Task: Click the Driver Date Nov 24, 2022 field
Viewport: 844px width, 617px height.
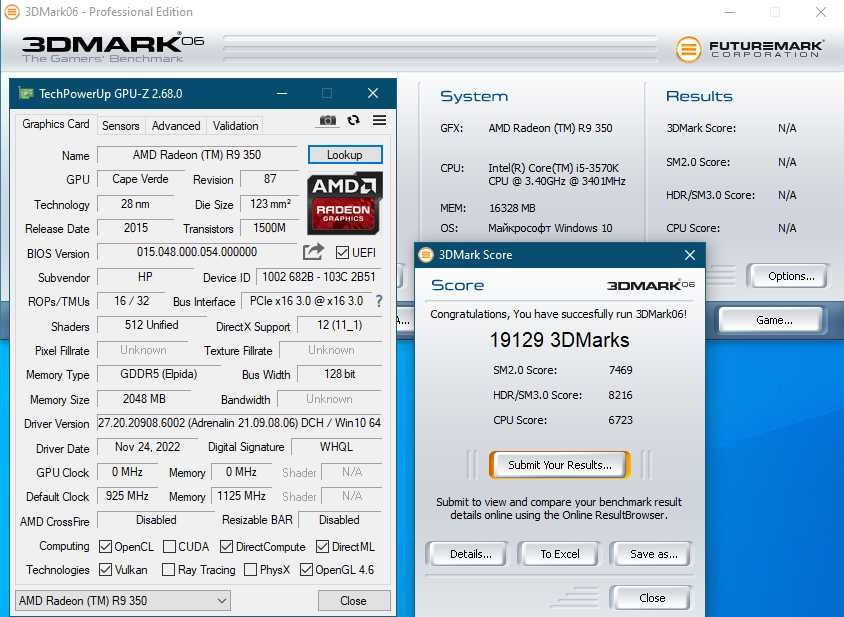Action: (147, 447)
